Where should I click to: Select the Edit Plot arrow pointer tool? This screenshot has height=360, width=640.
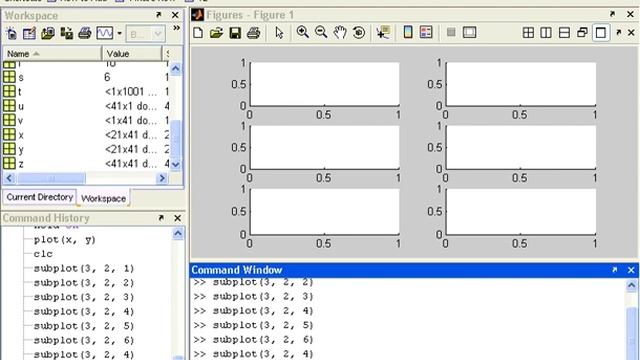click(279, 33)
